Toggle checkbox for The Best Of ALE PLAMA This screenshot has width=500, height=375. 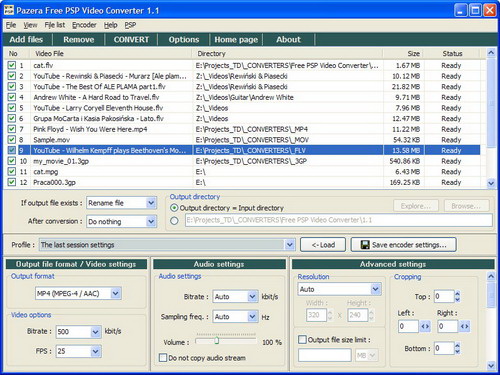point(12,86)
